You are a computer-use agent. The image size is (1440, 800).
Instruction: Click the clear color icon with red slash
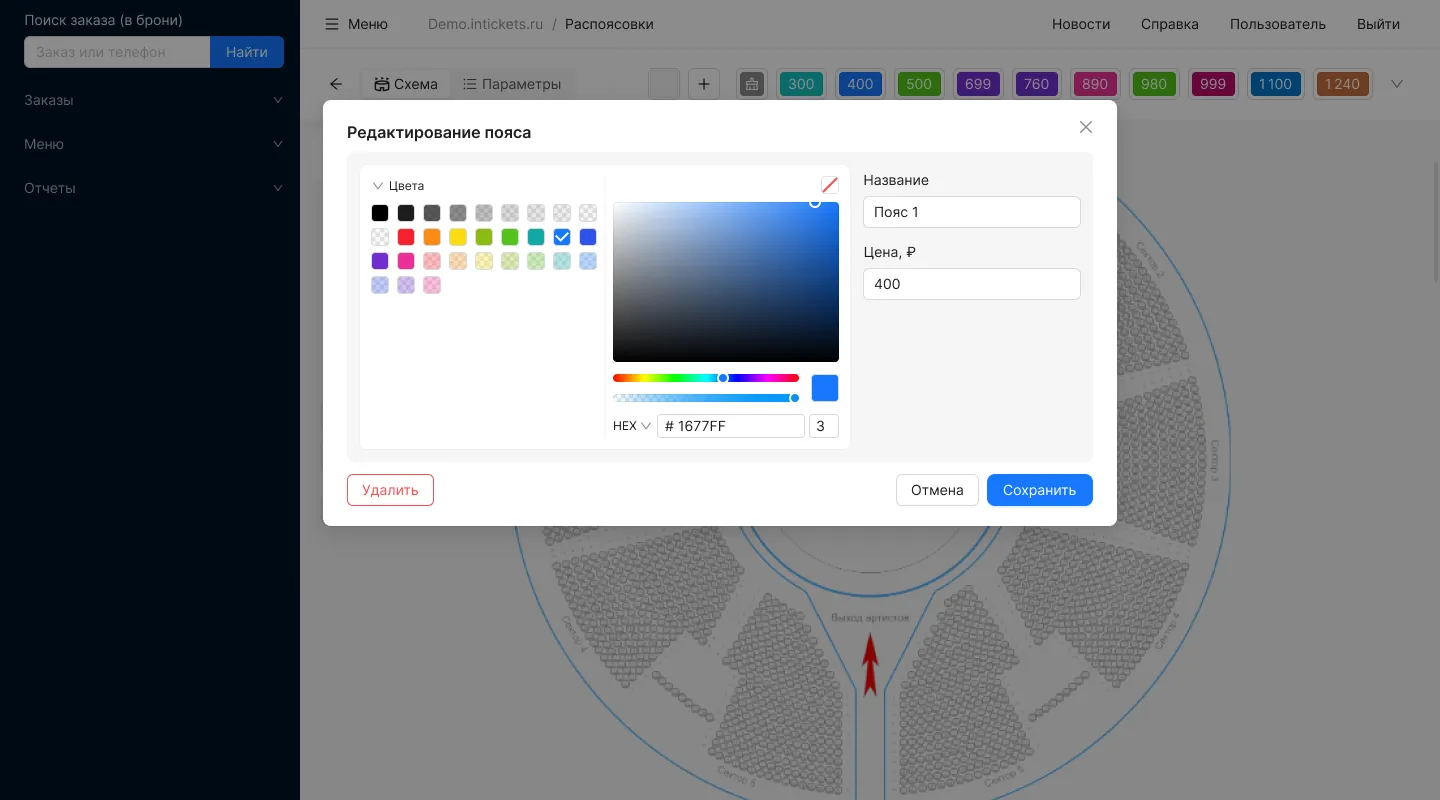pyautogui.click(x=829, y=185)
